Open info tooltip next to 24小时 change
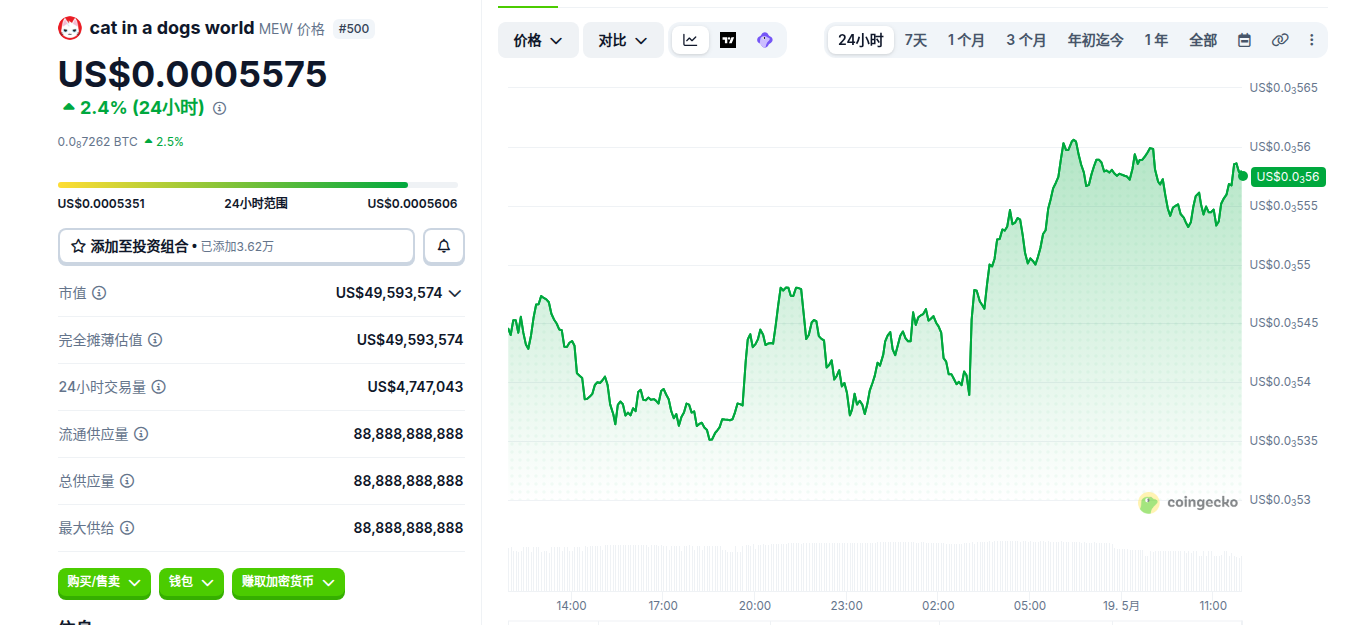1360x625 pixels. (220, 108)
